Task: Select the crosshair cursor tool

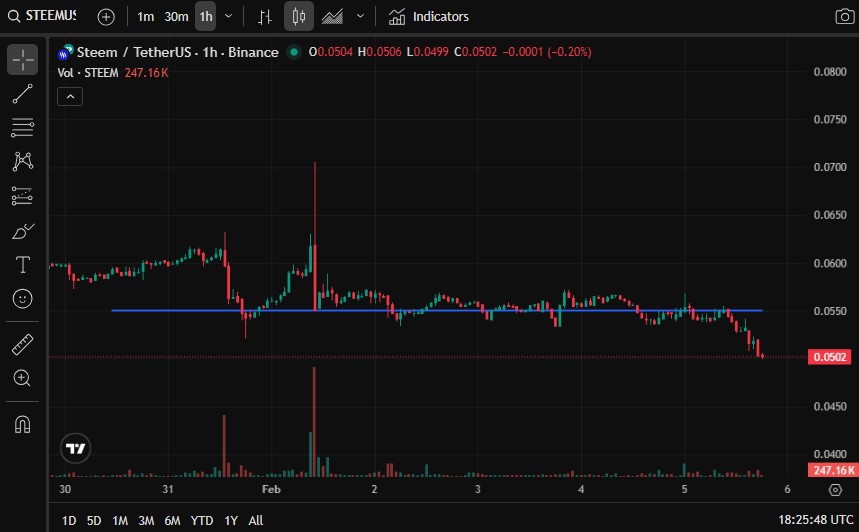Action: point(22,59)
